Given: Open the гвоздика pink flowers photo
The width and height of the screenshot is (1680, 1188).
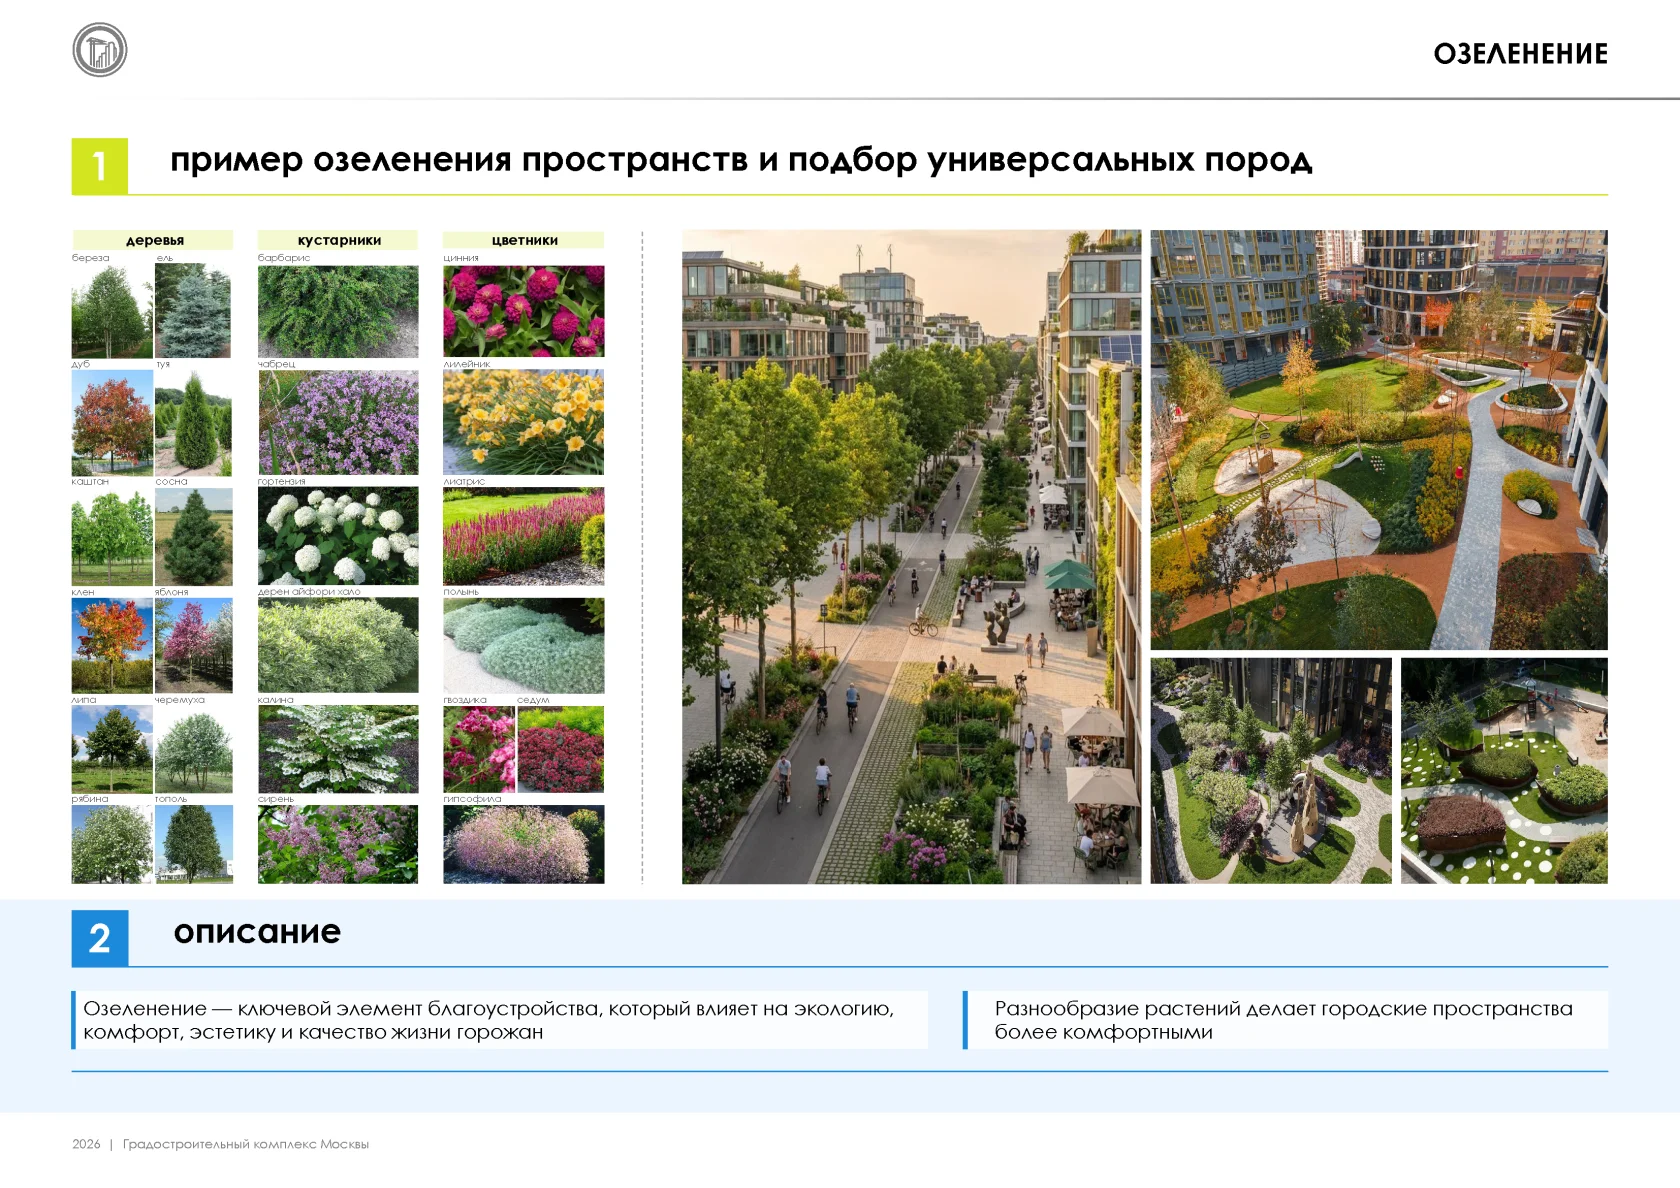Looking at the screenshot, I should 479,750.
